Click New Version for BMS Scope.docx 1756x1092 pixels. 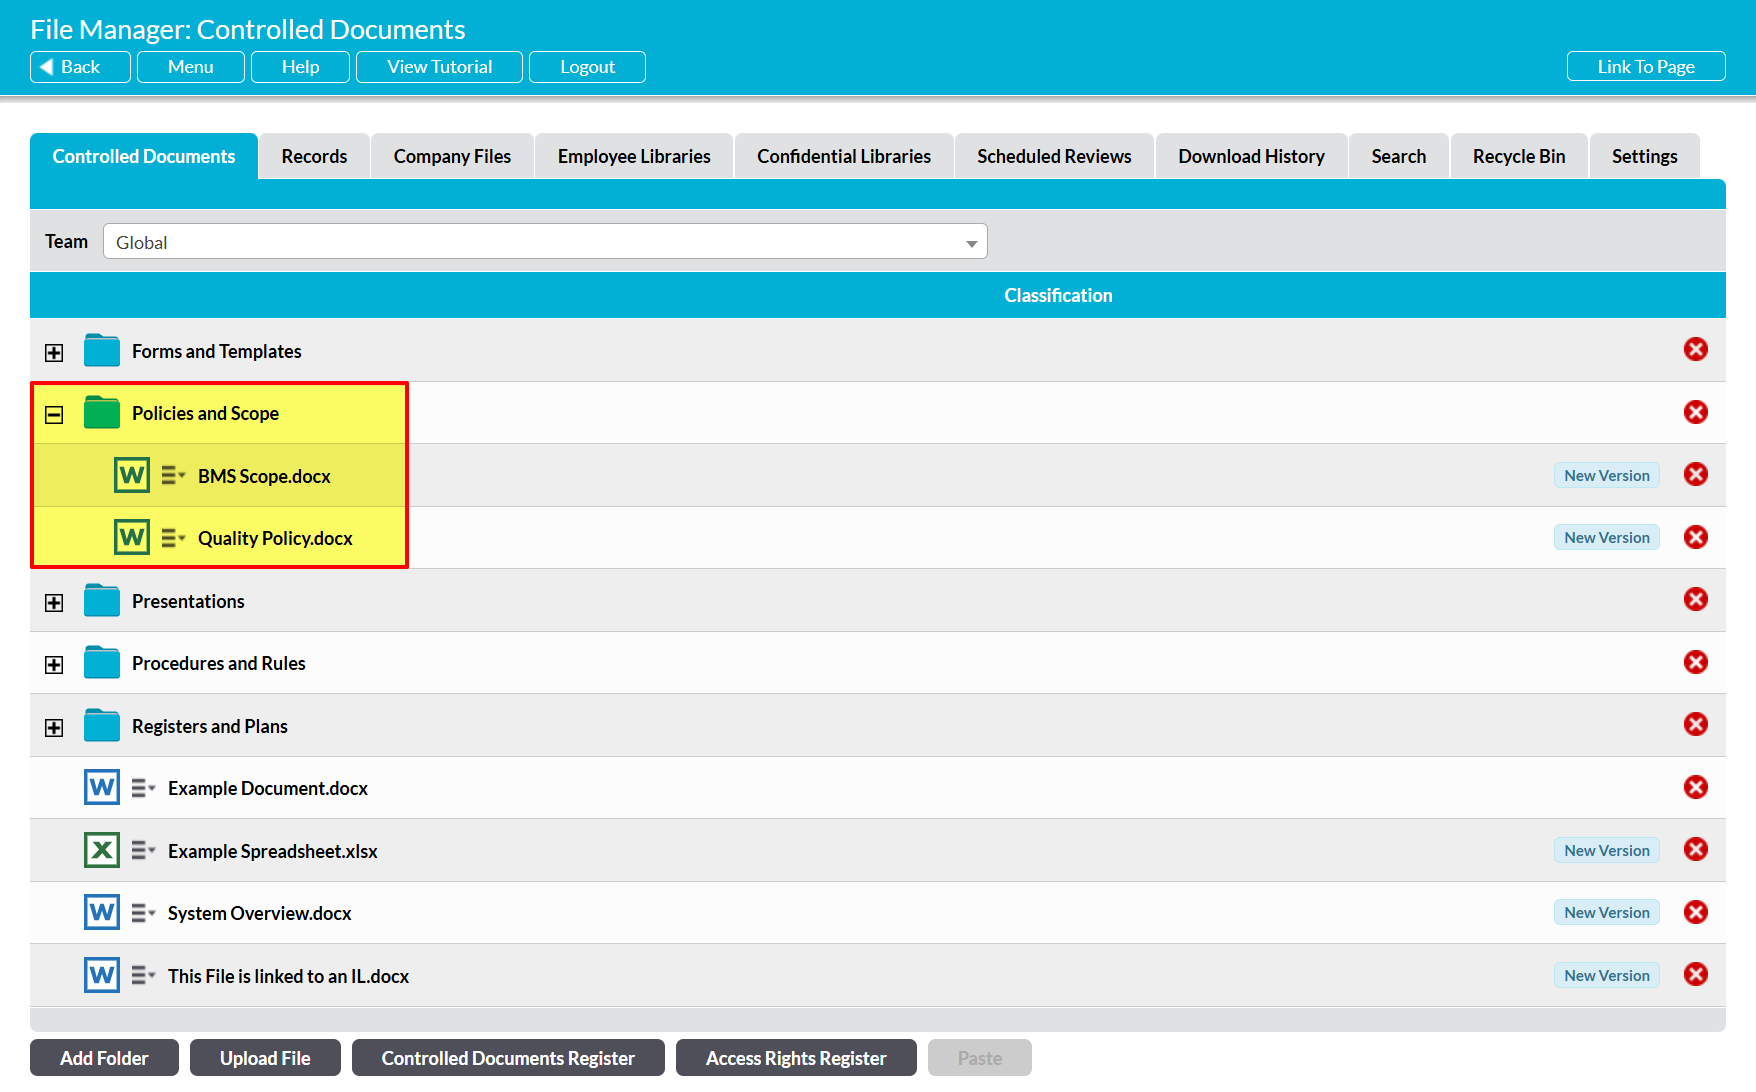(x=1606, y=476)
